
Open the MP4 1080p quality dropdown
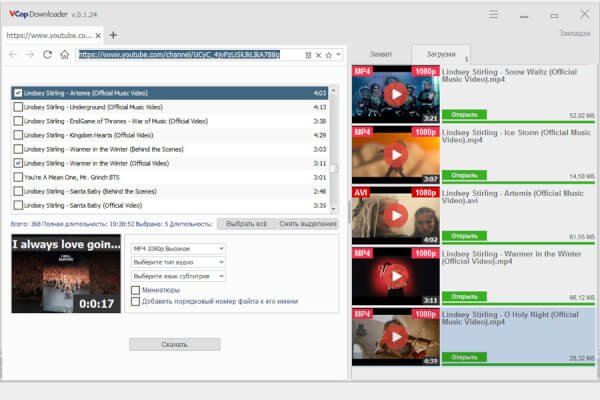coord(178,249)
